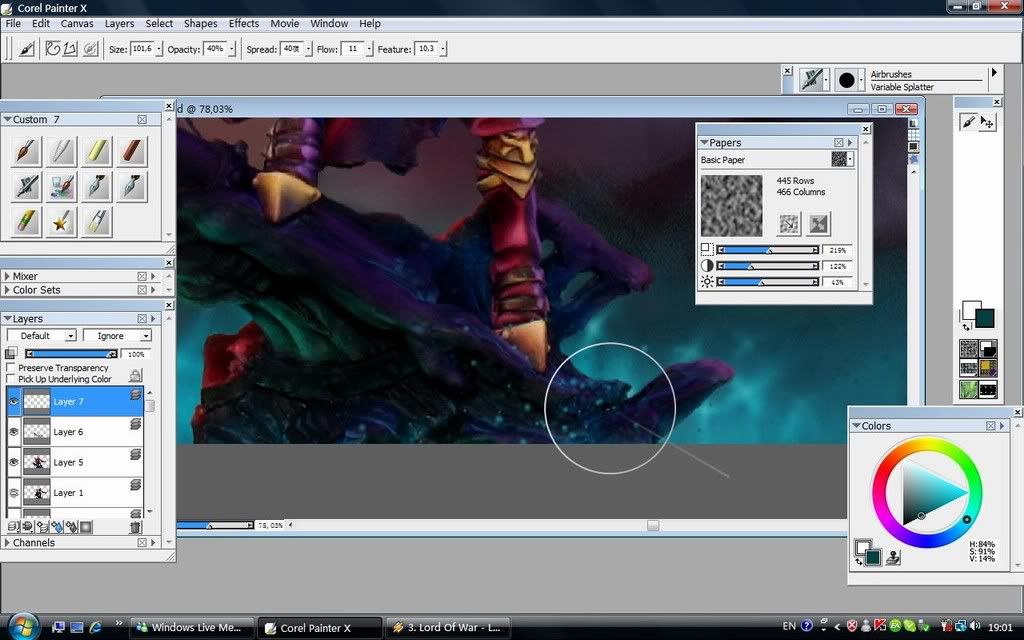
Task: Select the Brush tool in the property bar
Action: [27, 49]
